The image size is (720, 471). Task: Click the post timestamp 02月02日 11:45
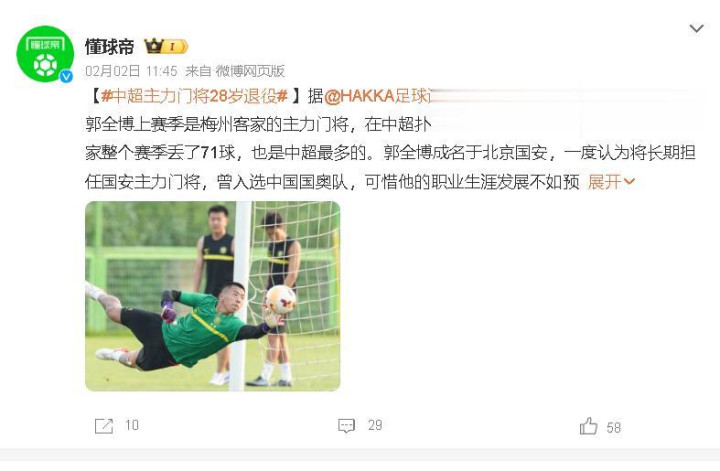(x=131, y=71)
